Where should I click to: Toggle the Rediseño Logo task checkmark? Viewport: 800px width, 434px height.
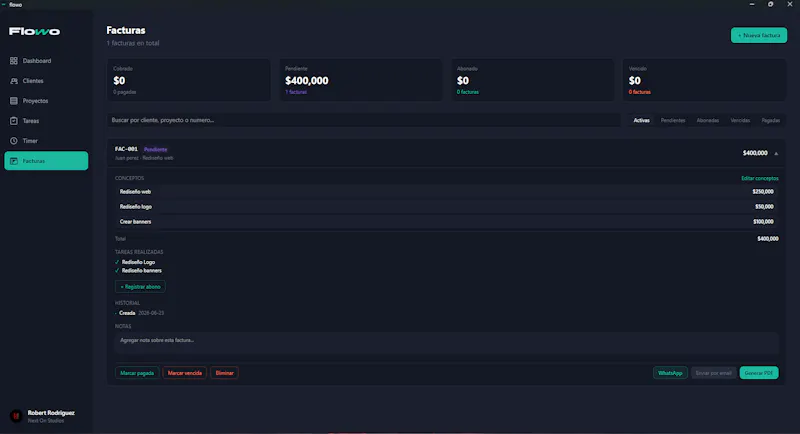(117, 262)
